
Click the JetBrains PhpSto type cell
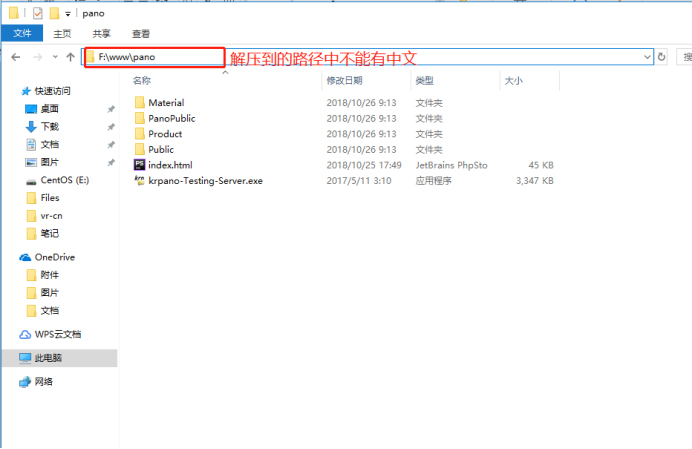[451, 165]
